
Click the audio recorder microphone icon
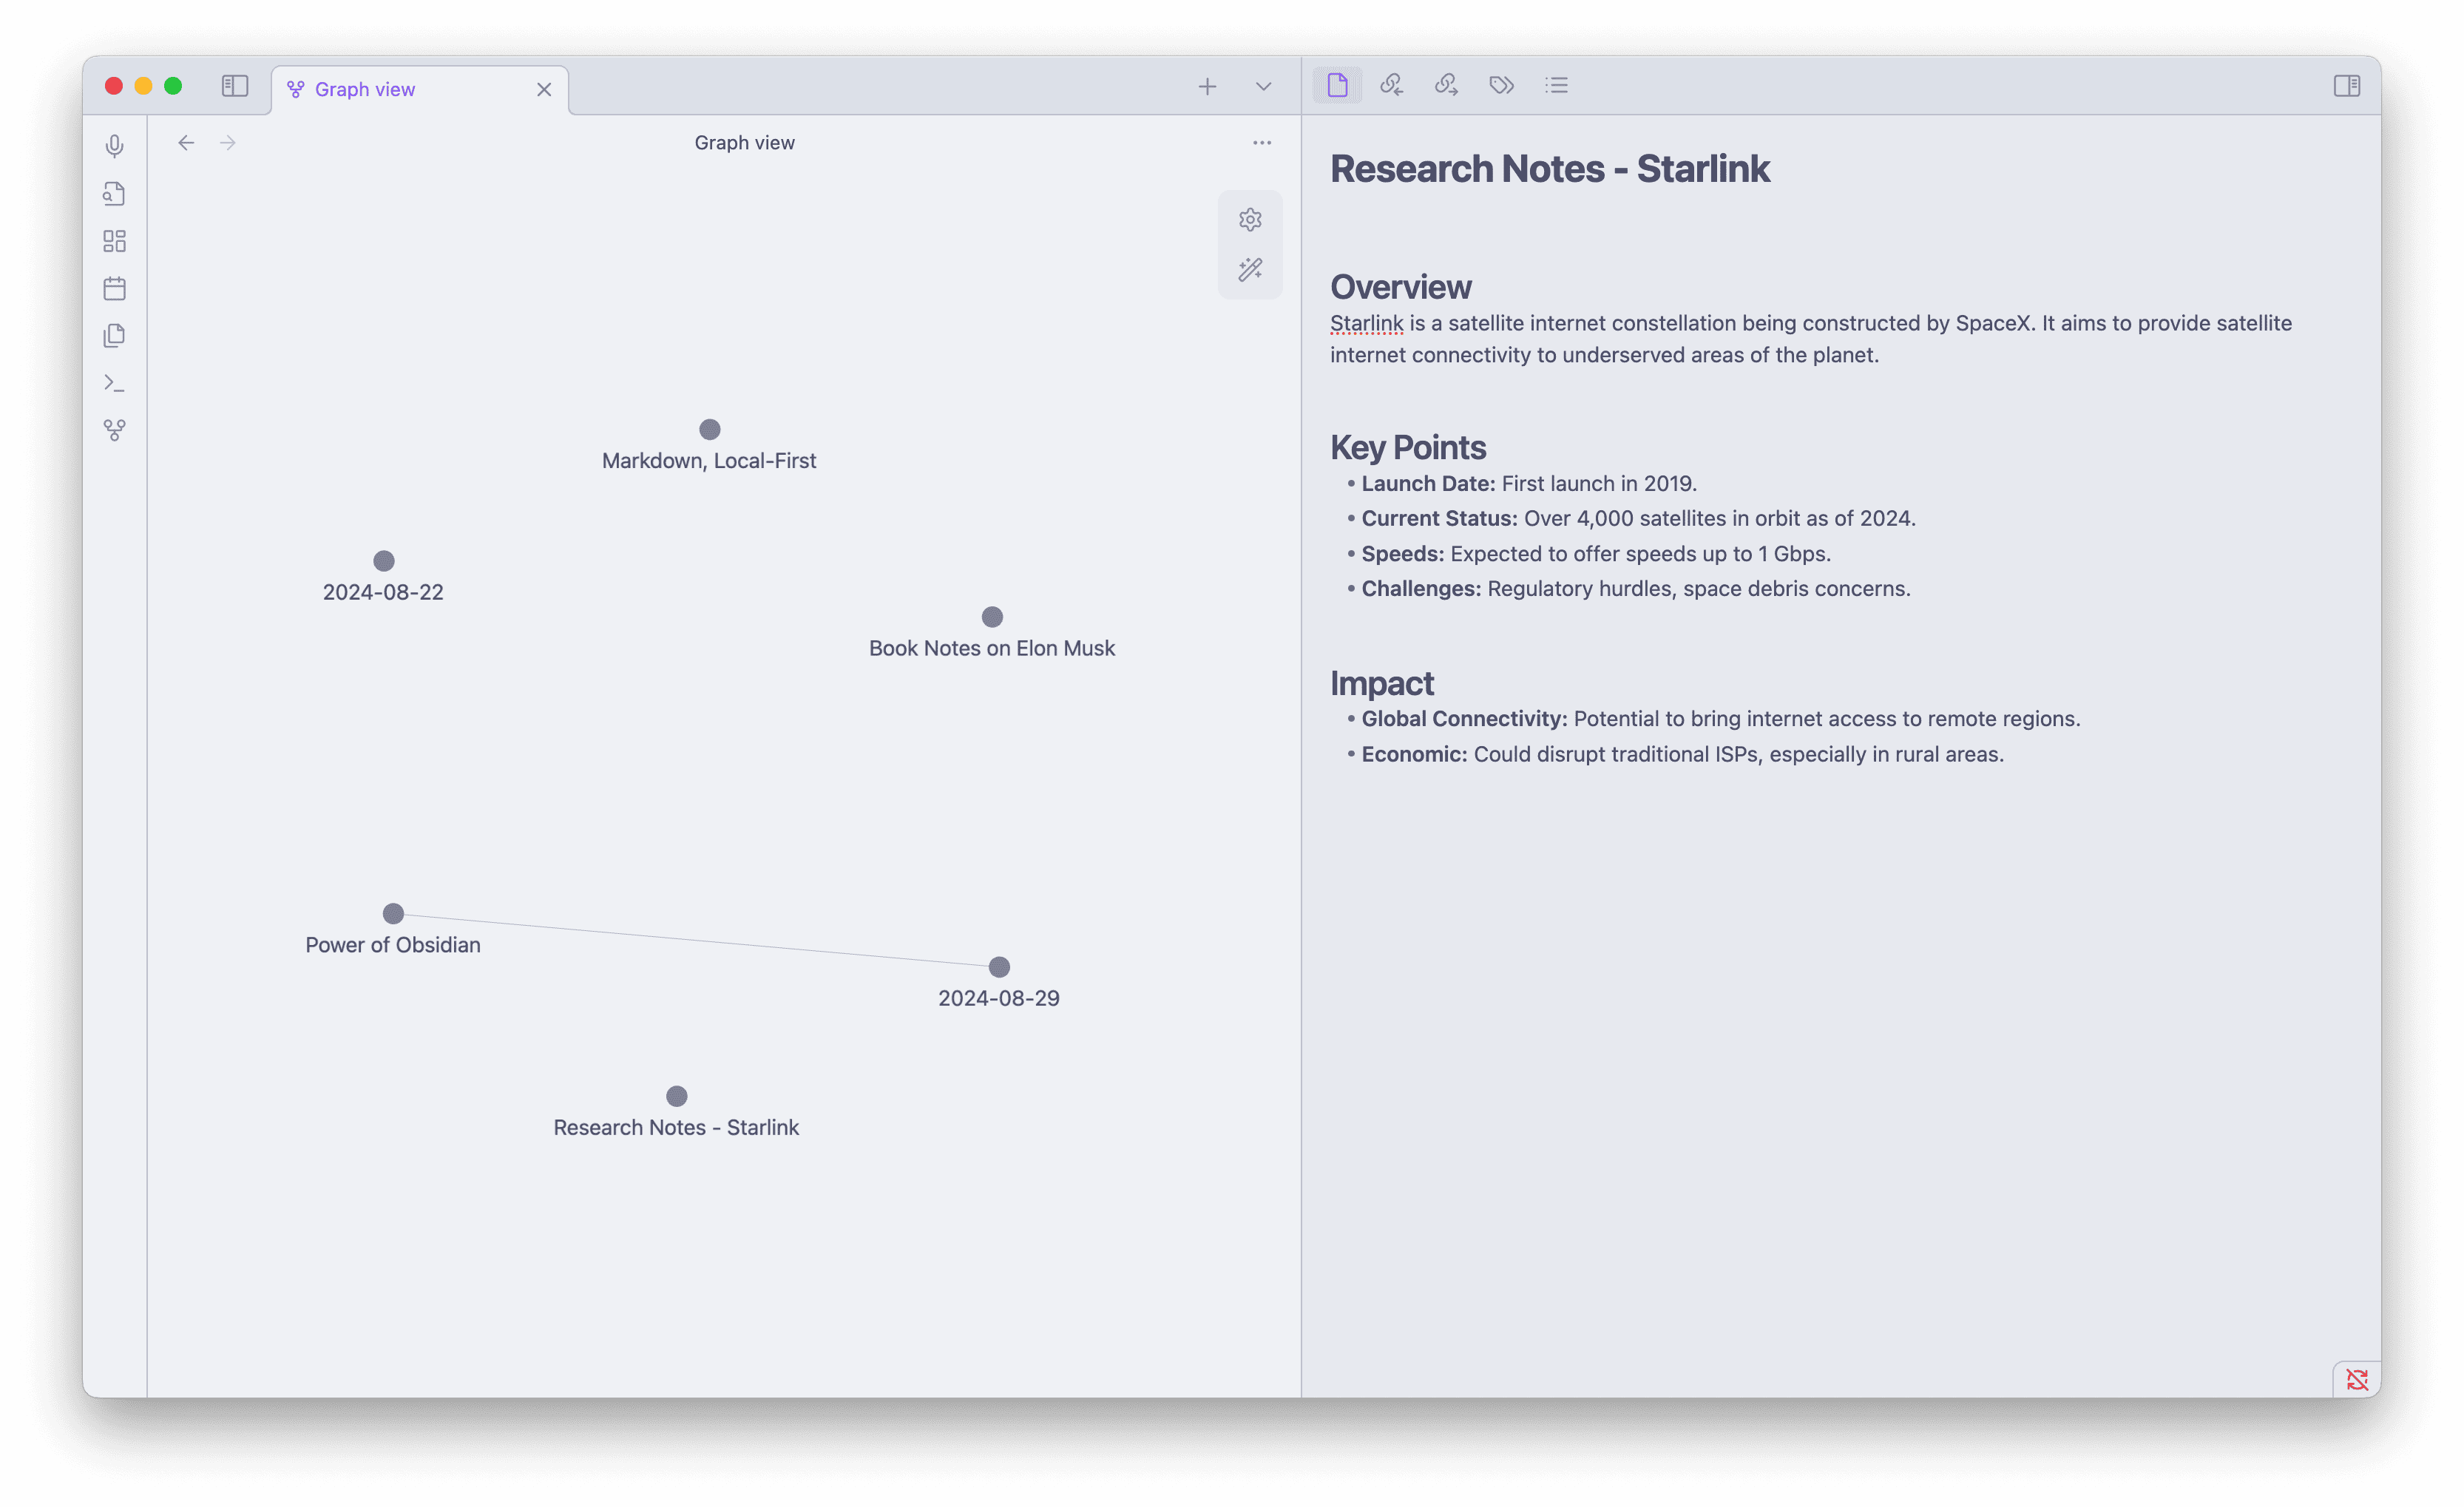click(115, 146)
